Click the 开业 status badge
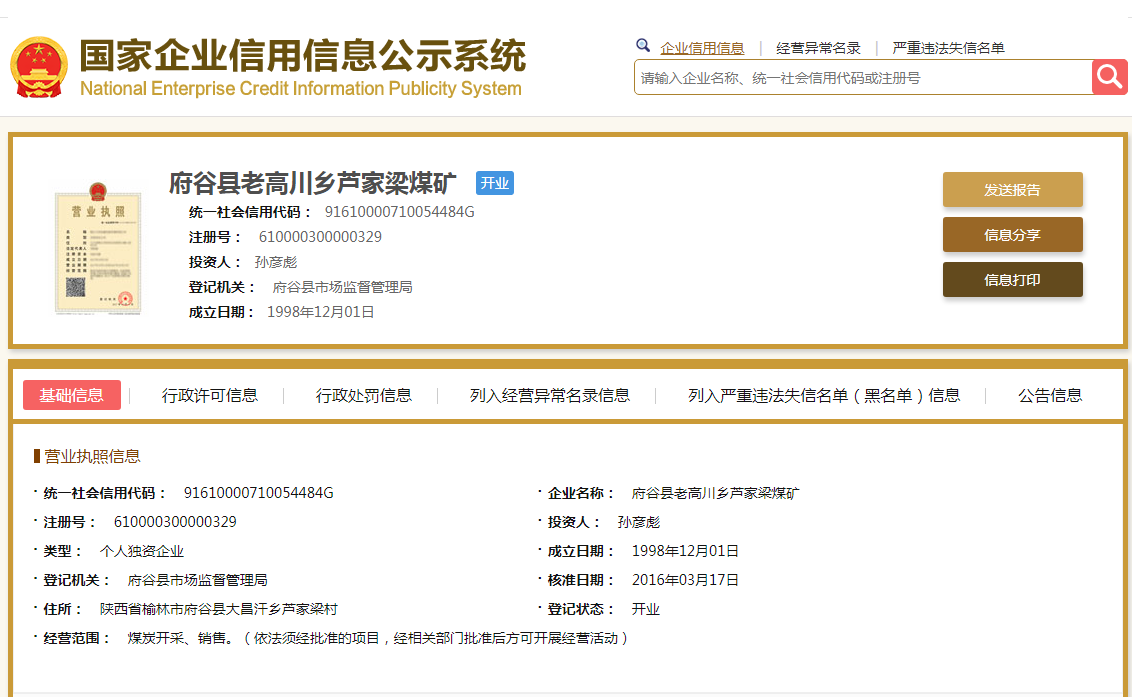 point(494,183)
